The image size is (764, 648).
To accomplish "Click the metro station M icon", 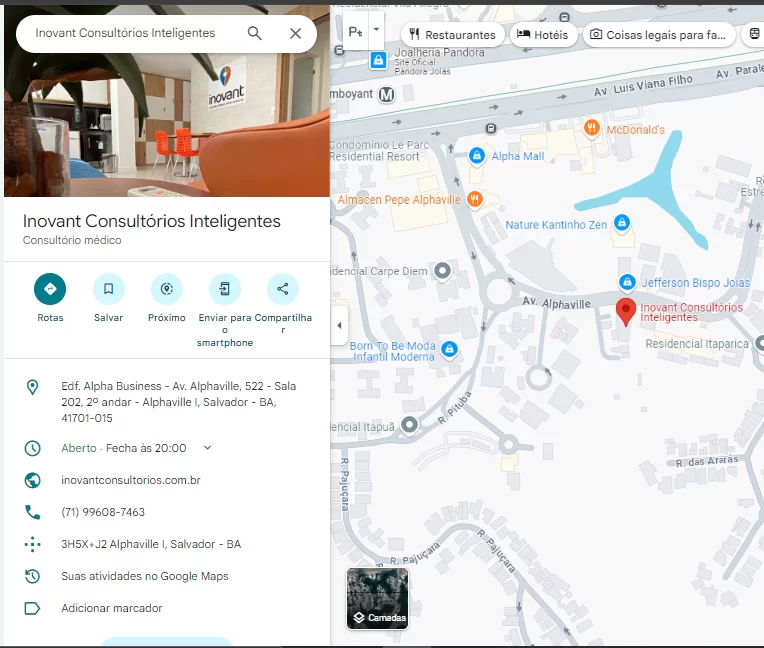I will click(x=387, y=95).
